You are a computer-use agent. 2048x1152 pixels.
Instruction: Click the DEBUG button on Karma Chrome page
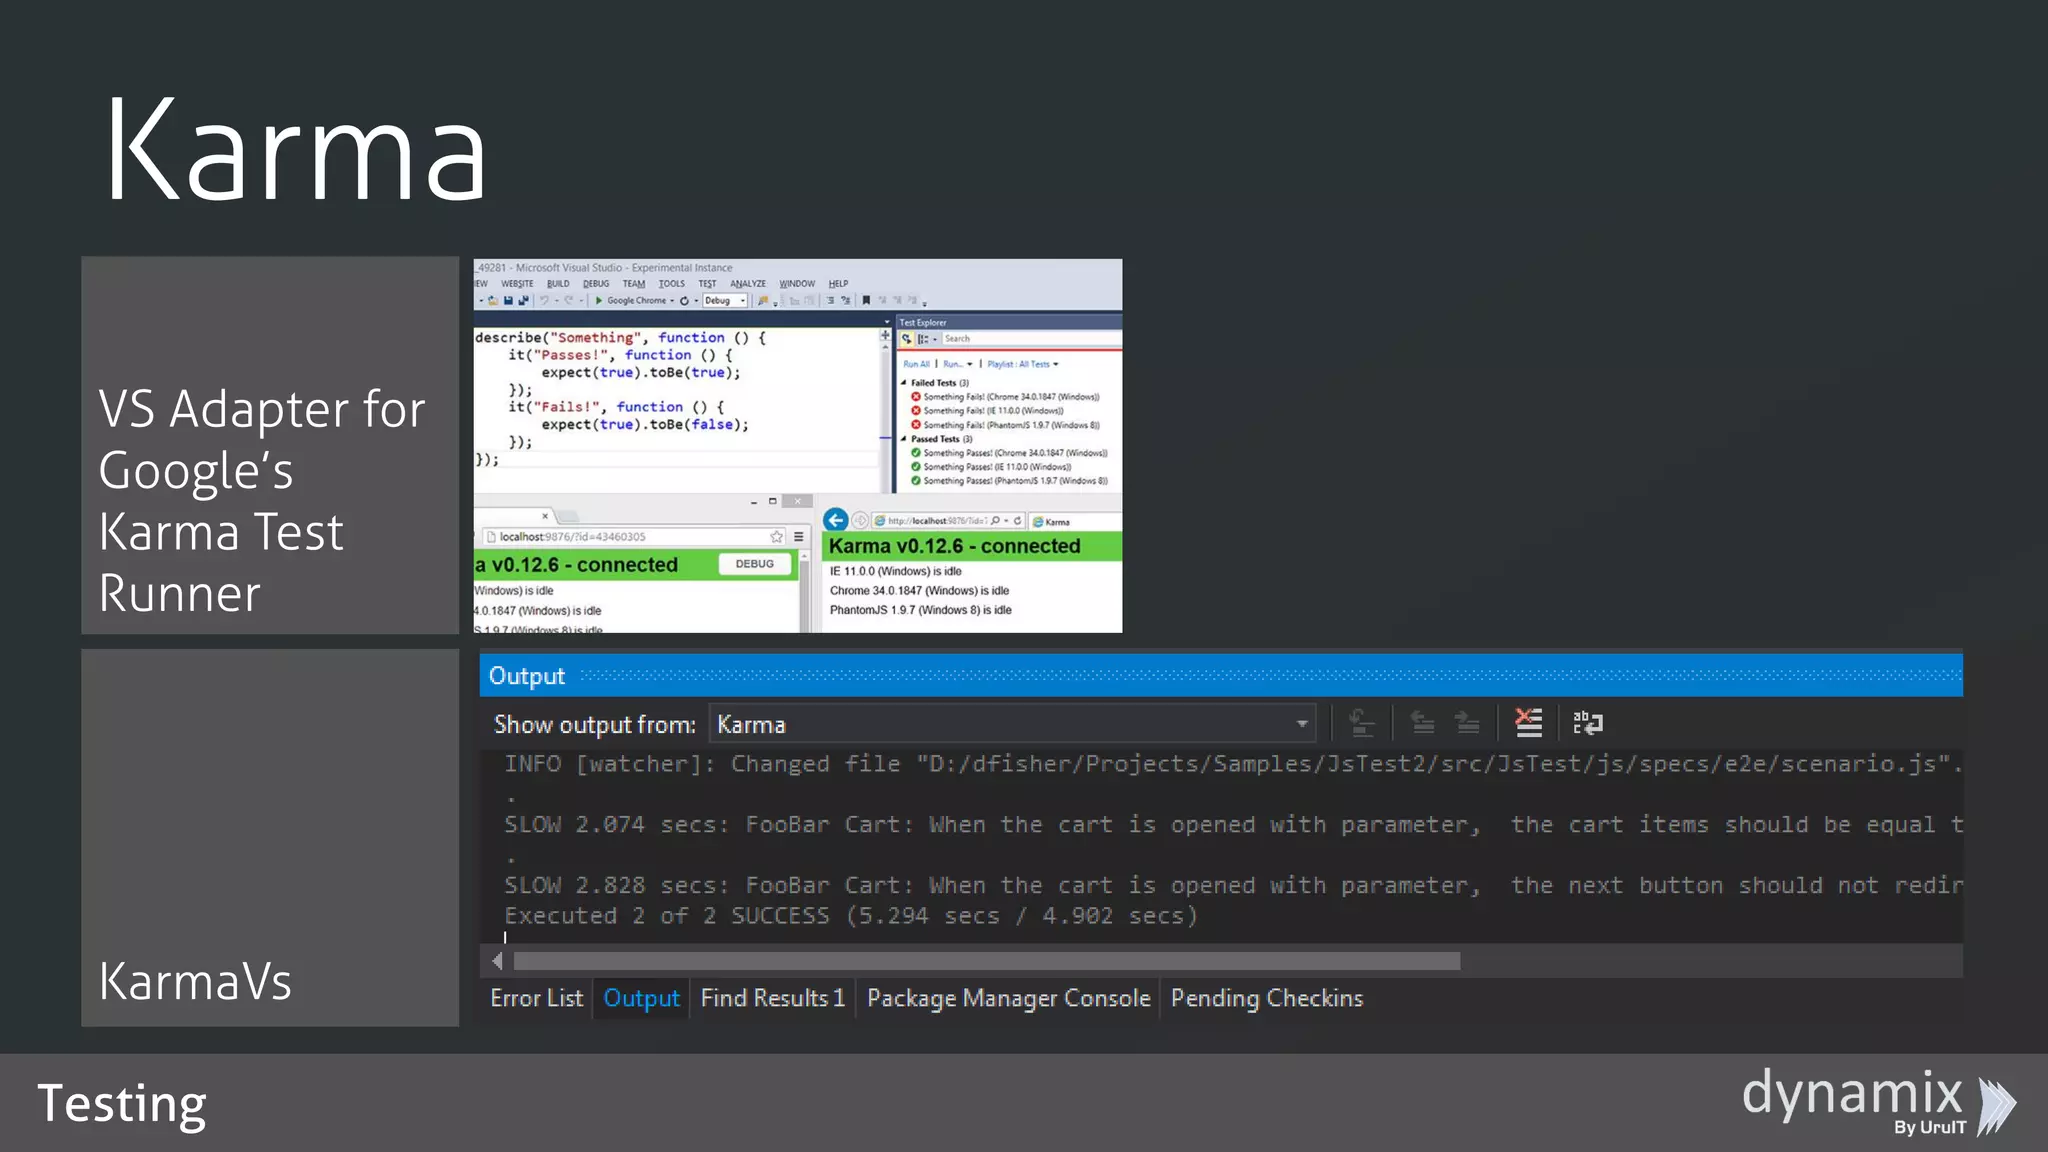[754, 564]
